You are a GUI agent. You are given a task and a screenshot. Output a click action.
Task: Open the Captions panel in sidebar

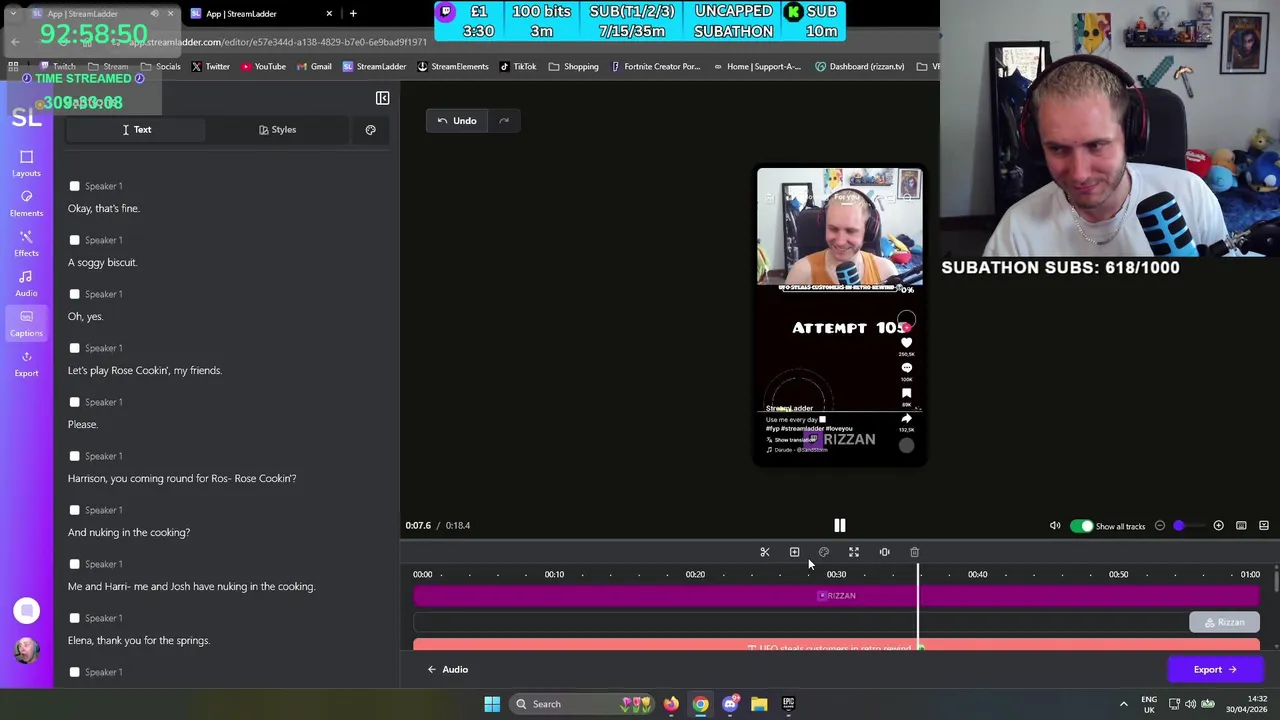[26, 323]
